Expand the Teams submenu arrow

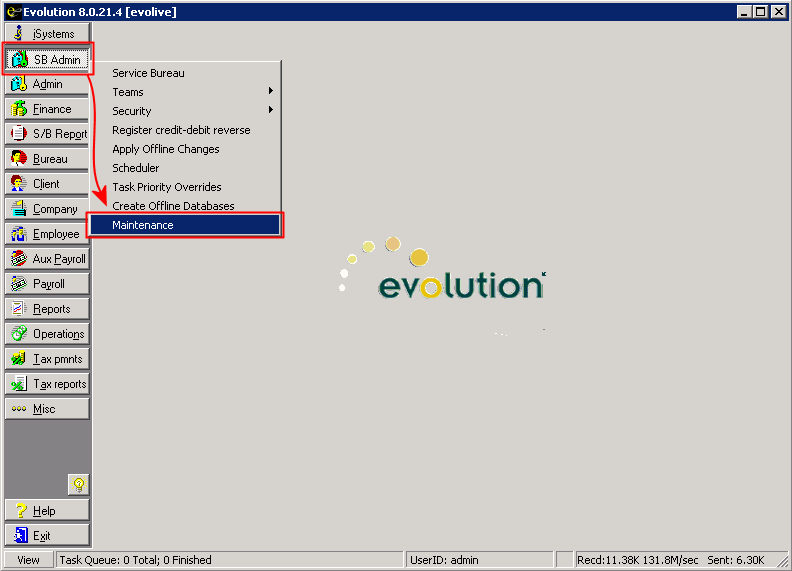click(x=271, y=92)
